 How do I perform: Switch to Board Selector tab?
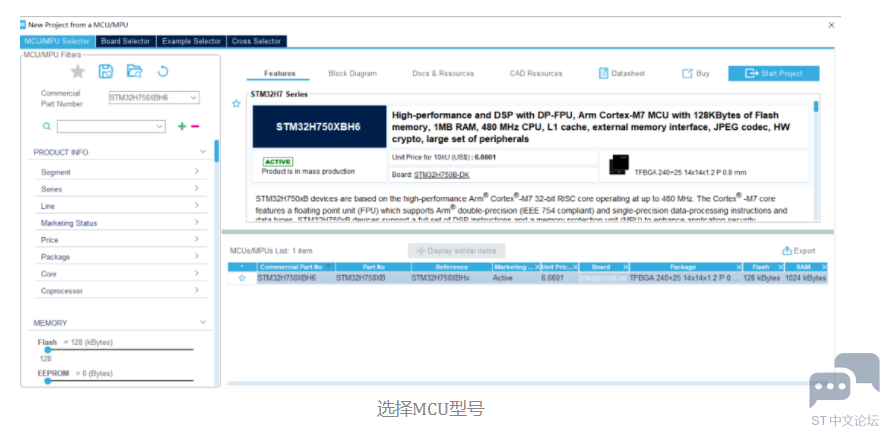click(126, 41)
